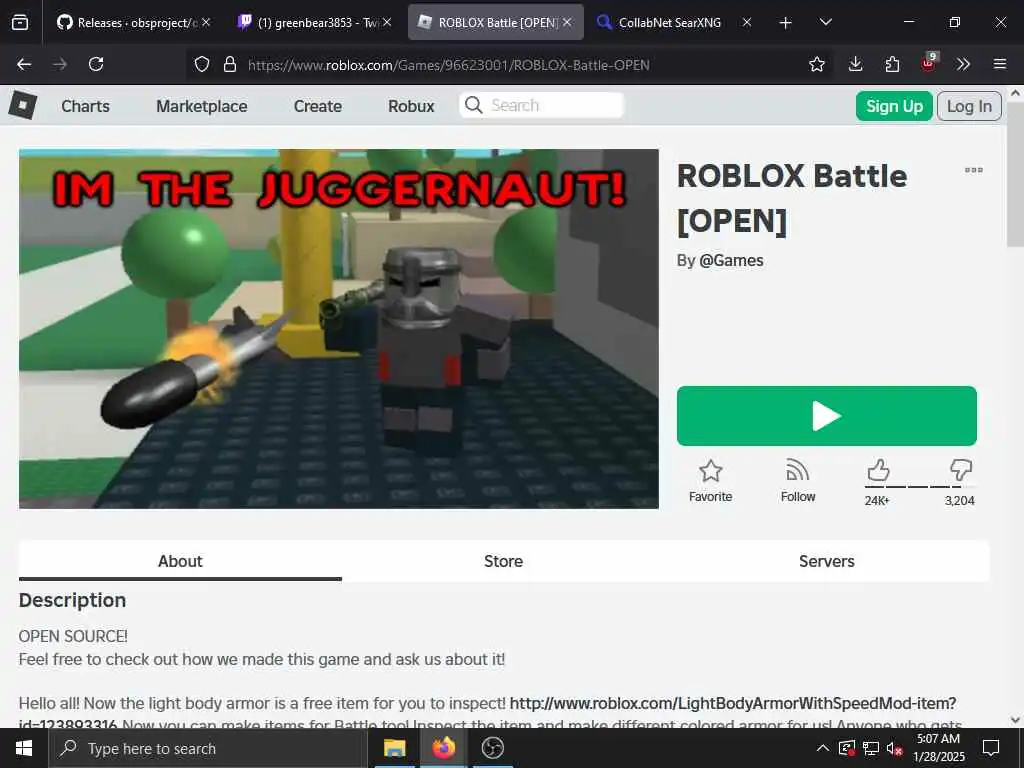1024x768 pixels.
Task: Click the Roblox Search input field
Action: point(541,105)
